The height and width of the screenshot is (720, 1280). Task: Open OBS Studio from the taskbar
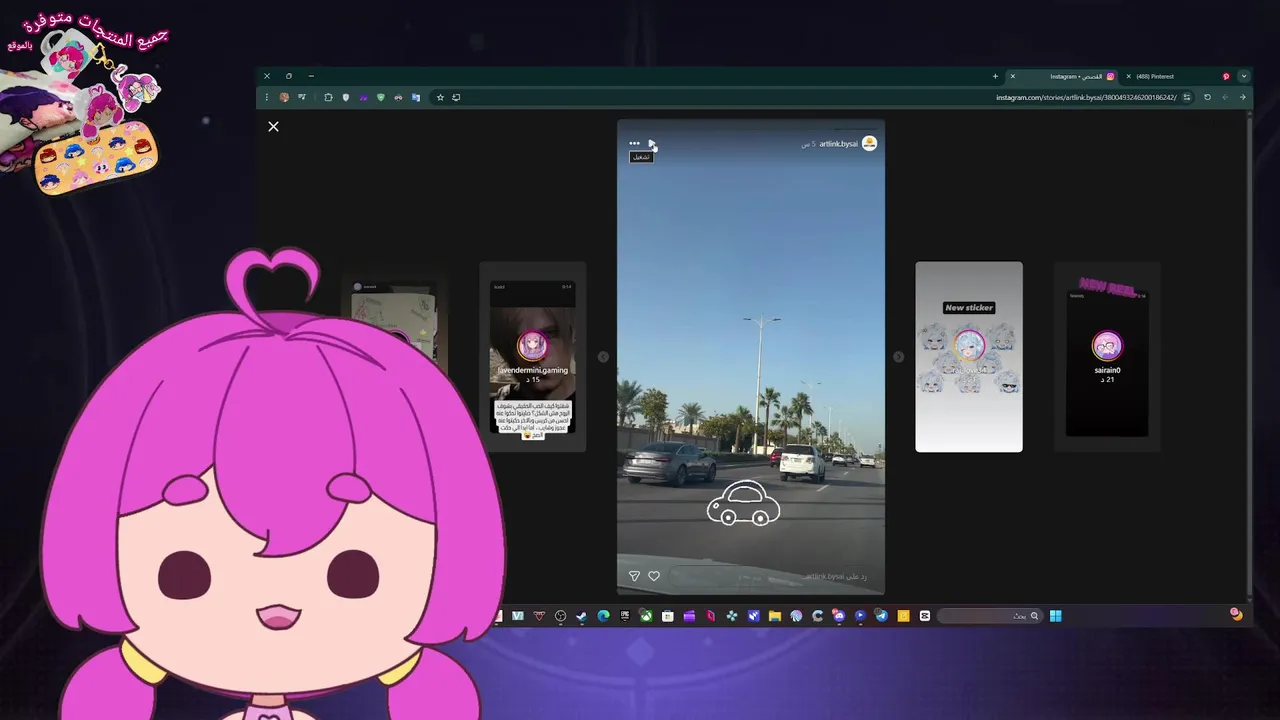[x=560, y=616]
